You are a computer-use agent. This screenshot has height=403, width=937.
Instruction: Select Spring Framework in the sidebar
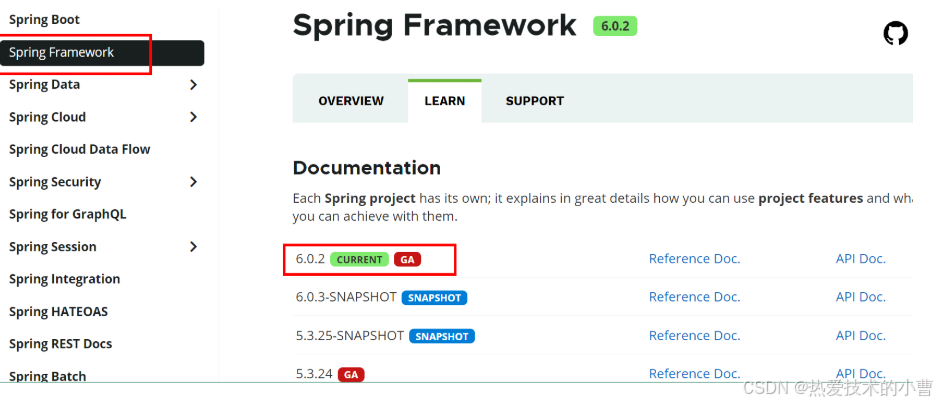102,53
